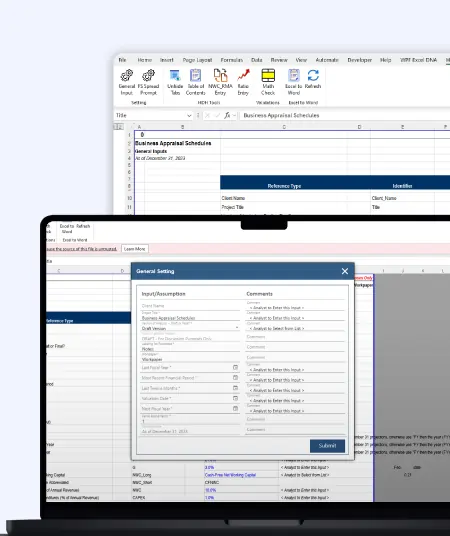Click the Learn More button
The image size is (450, 536).
click(135, 249)
